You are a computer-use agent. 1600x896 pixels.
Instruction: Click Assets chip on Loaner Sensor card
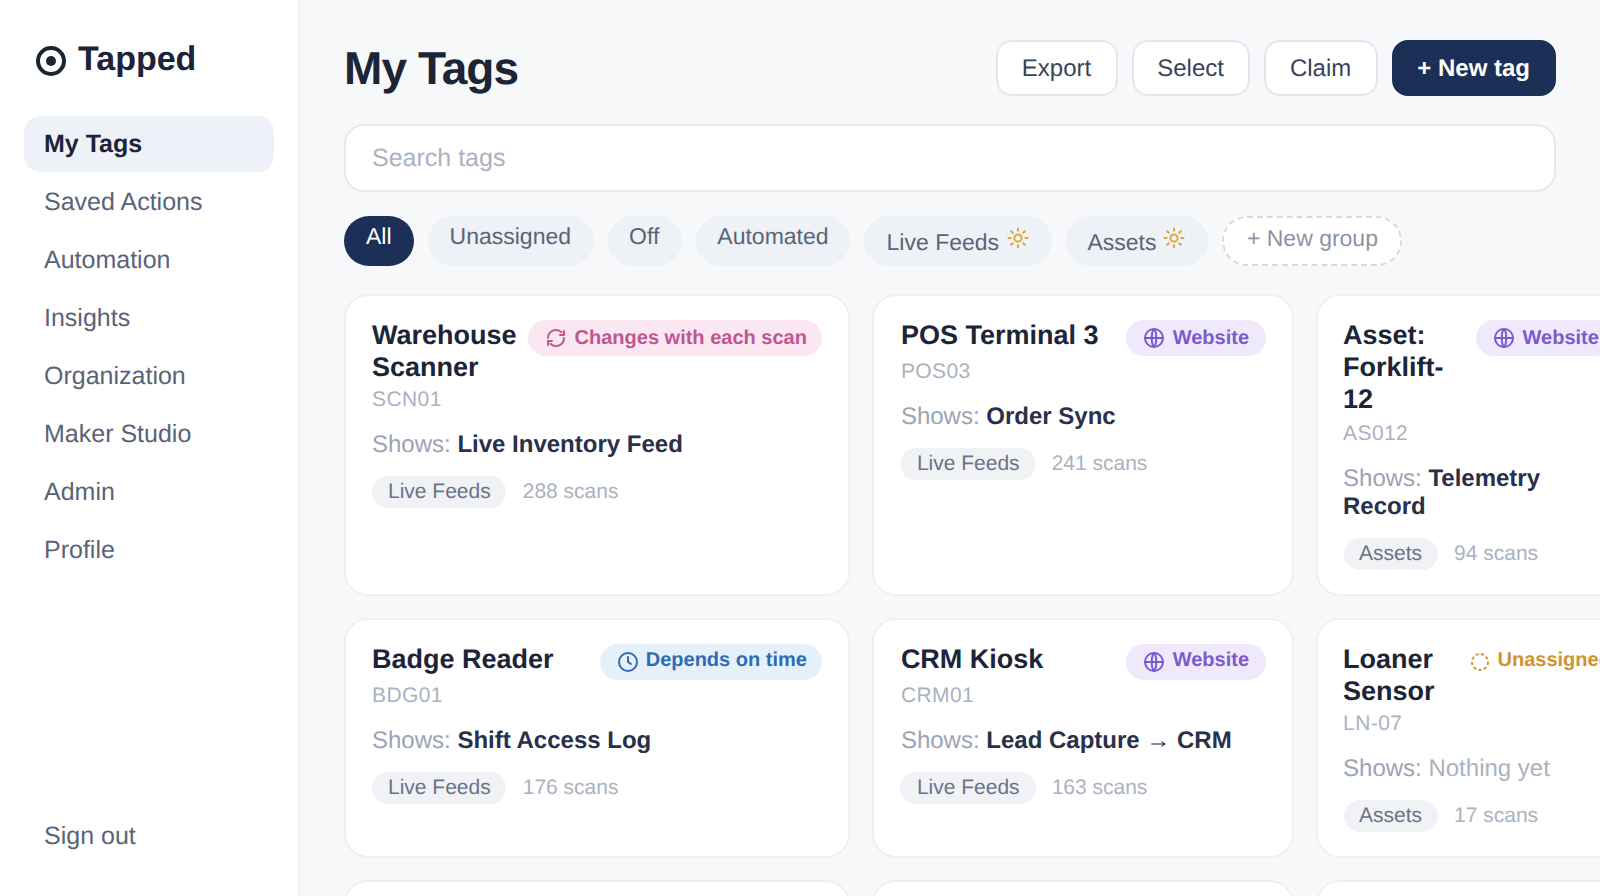click(1390, 815)
